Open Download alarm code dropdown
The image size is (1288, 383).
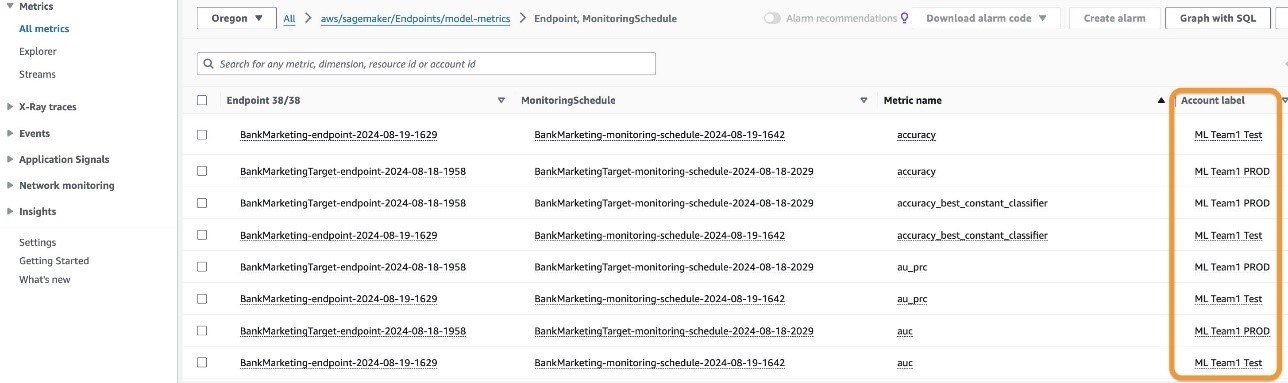987,18
